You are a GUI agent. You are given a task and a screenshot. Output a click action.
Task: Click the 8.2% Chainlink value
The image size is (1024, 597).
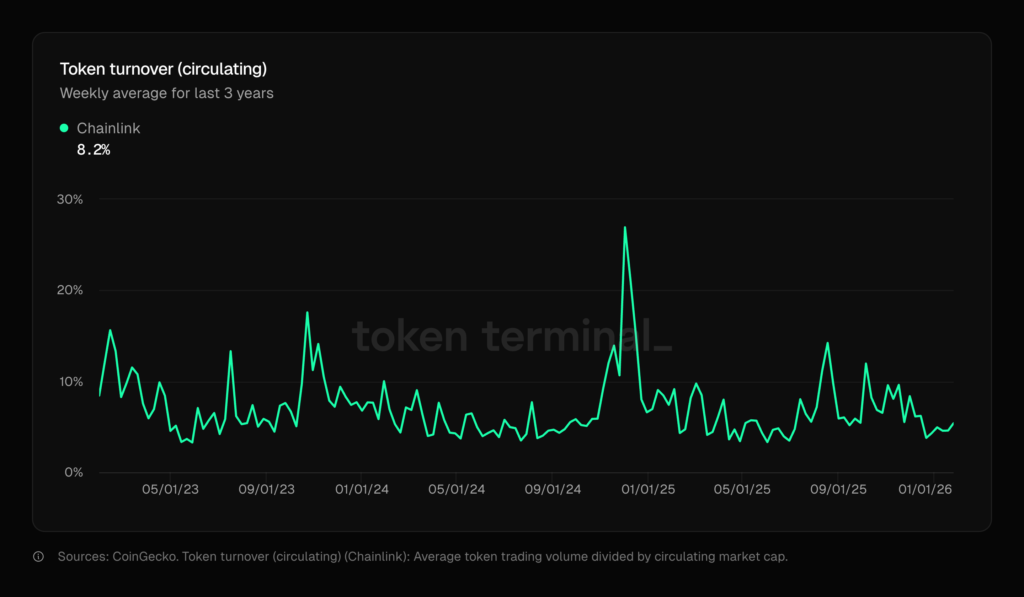point(93,149)
